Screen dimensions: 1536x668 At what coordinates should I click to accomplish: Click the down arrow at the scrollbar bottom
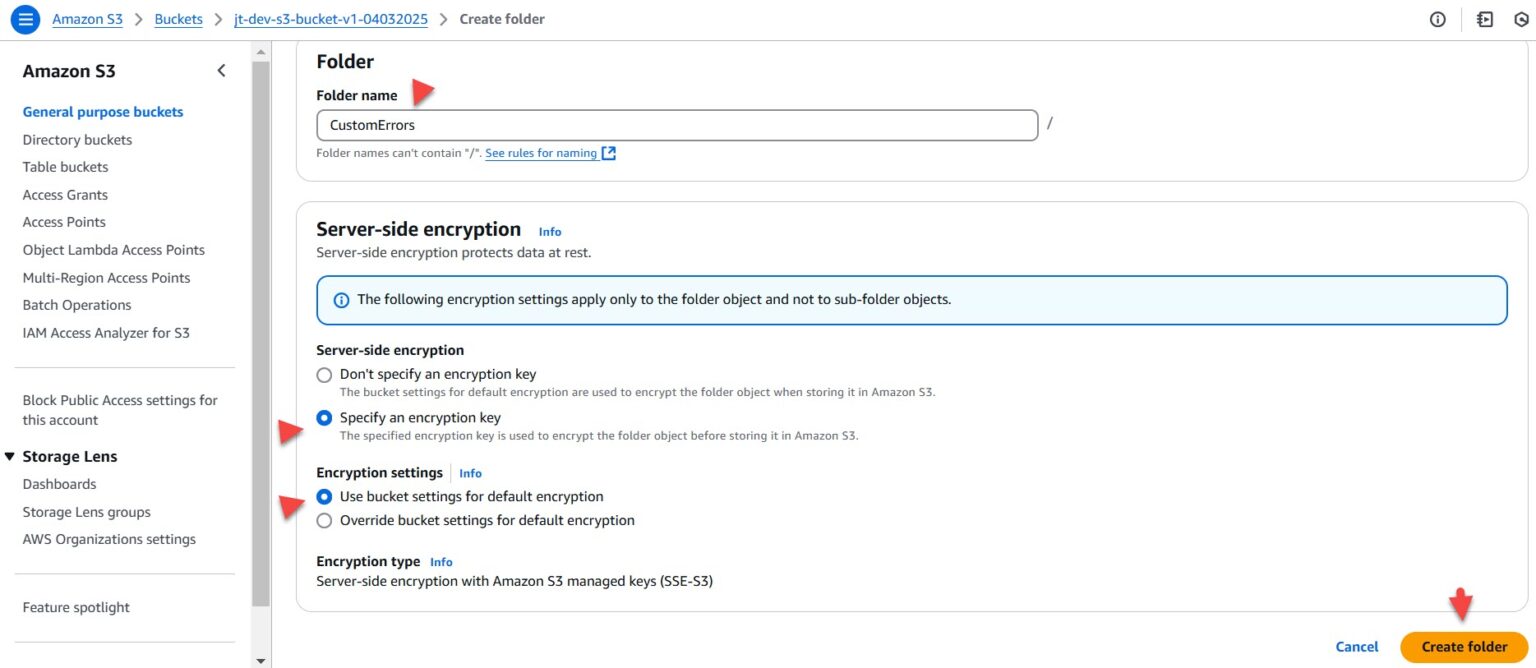(x=260, y=659)
